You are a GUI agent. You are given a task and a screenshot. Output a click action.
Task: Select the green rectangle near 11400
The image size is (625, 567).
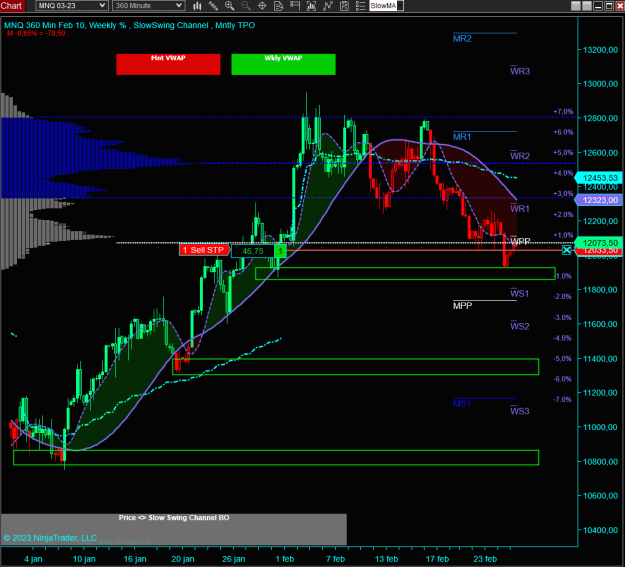click(356, 366)
